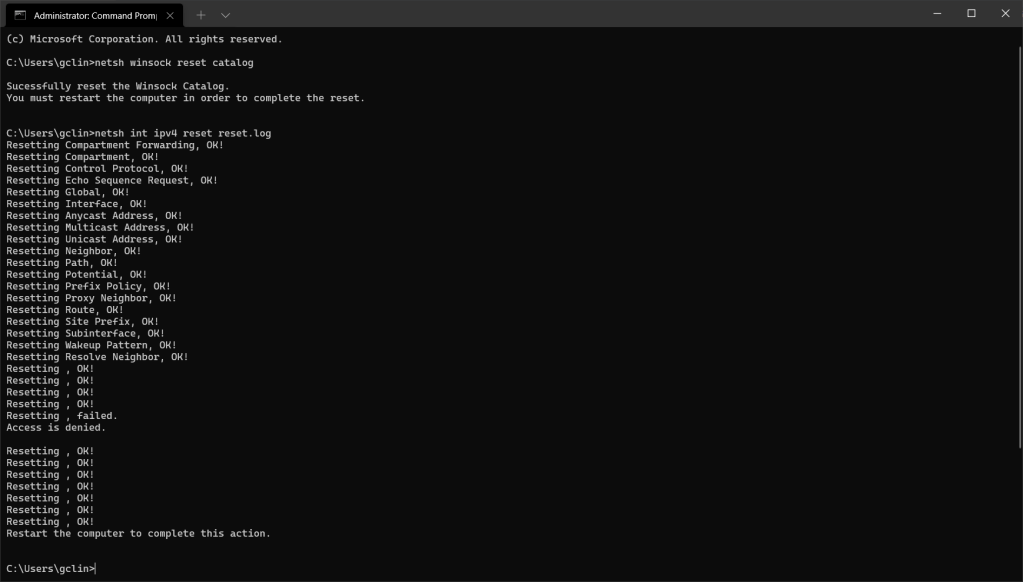Image resolution: width=1023 pixels, height=582 pixels.
Task: Click the 'Access is denied.' message
Action: pos(55,428)
